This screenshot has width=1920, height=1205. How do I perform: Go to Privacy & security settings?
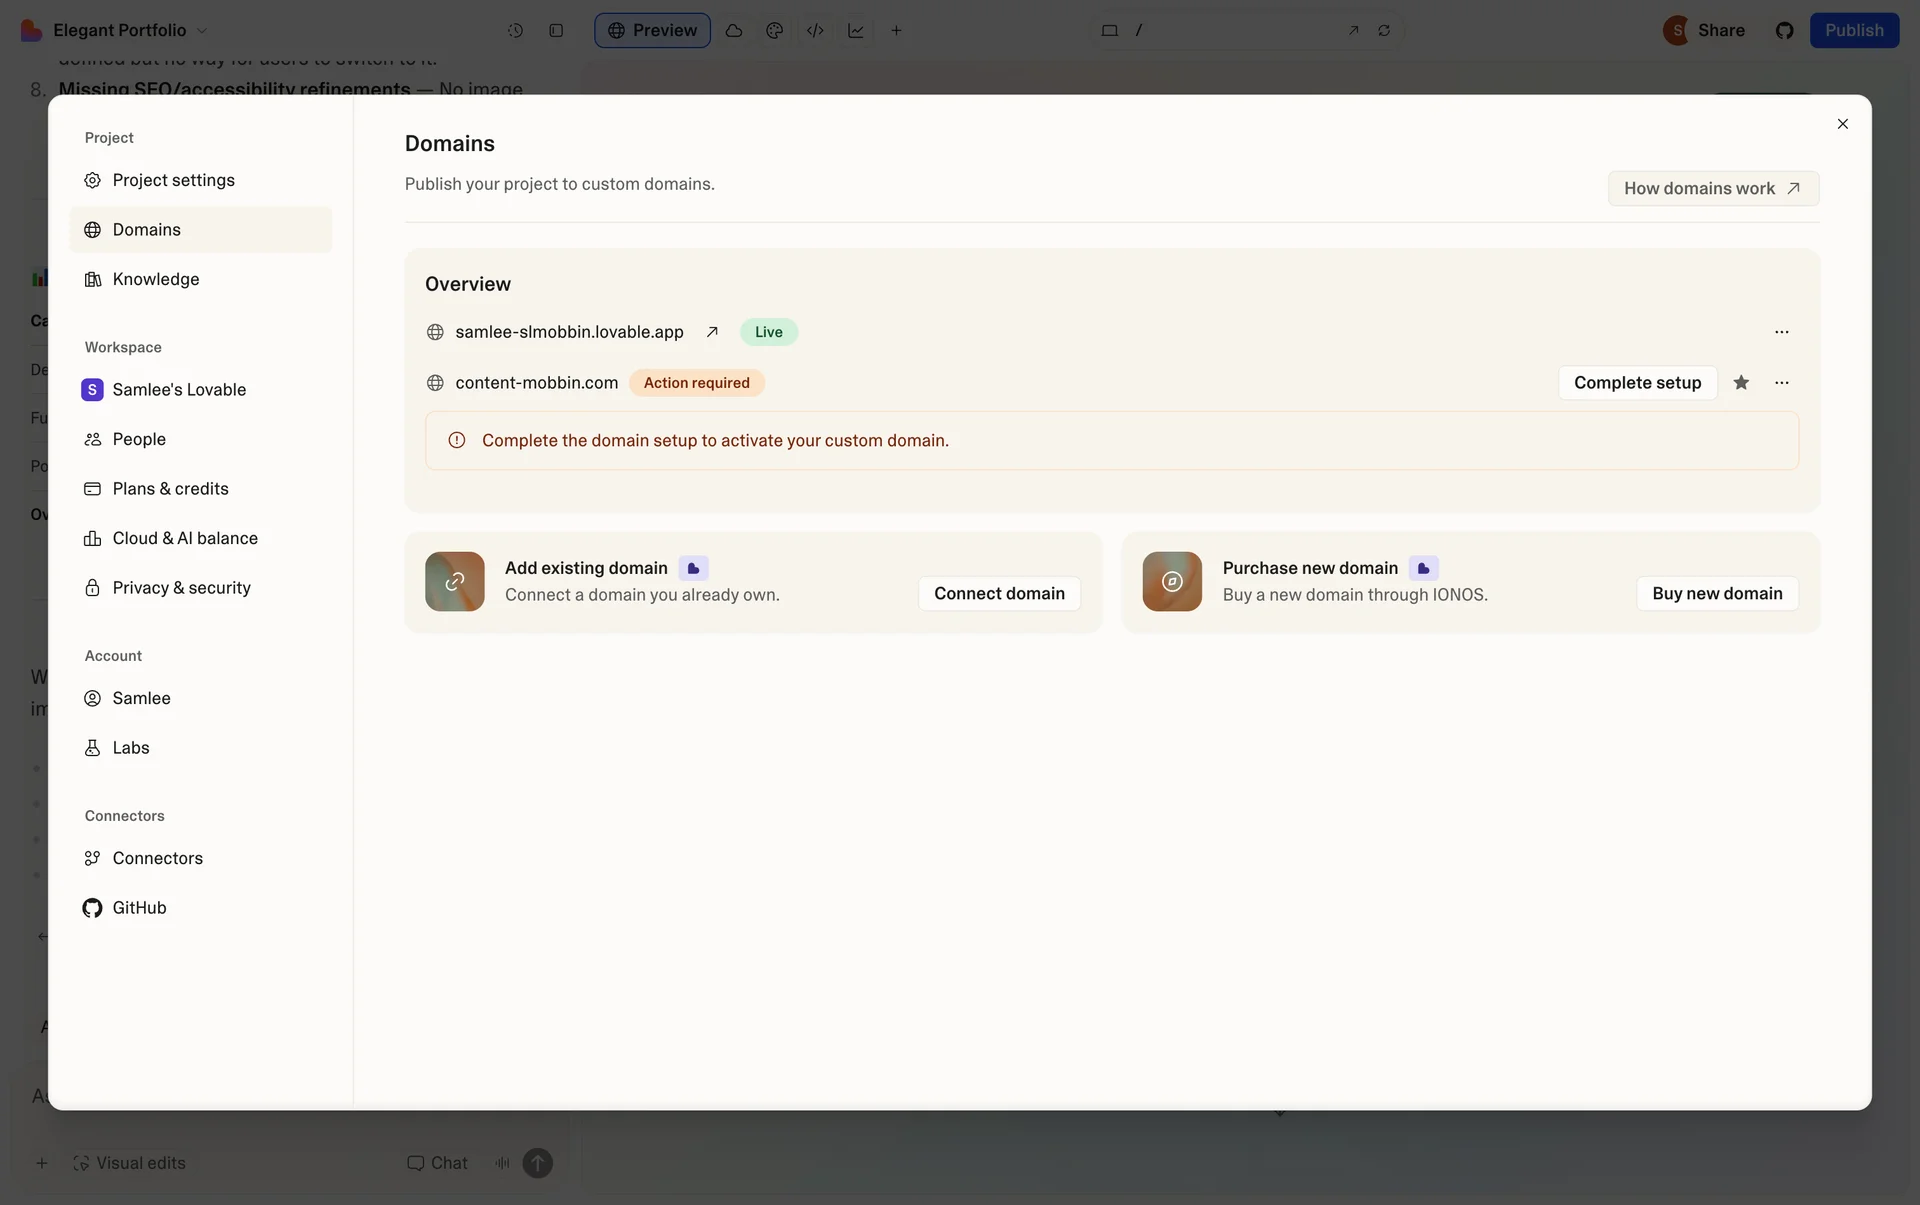(x=181, y=588)
